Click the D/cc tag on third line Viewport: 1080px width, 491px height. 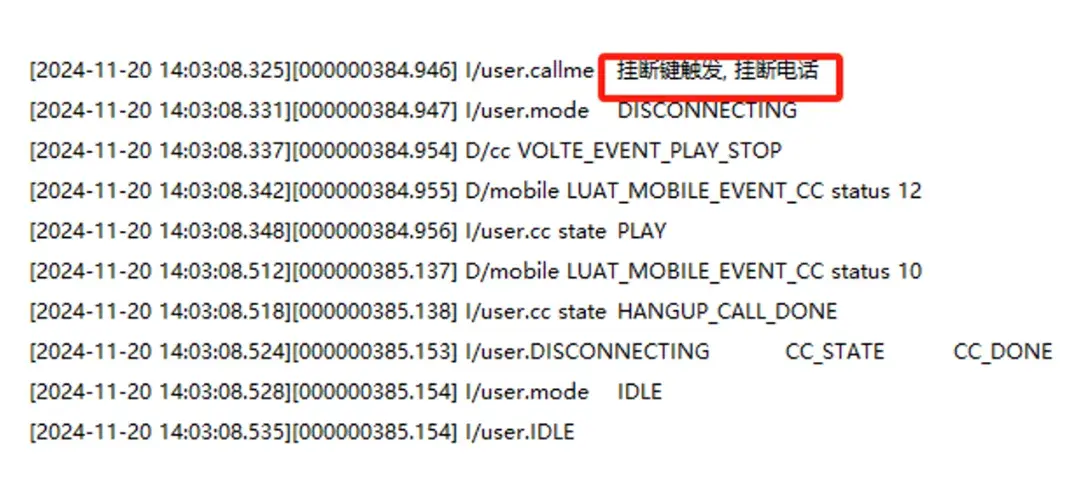488,151
